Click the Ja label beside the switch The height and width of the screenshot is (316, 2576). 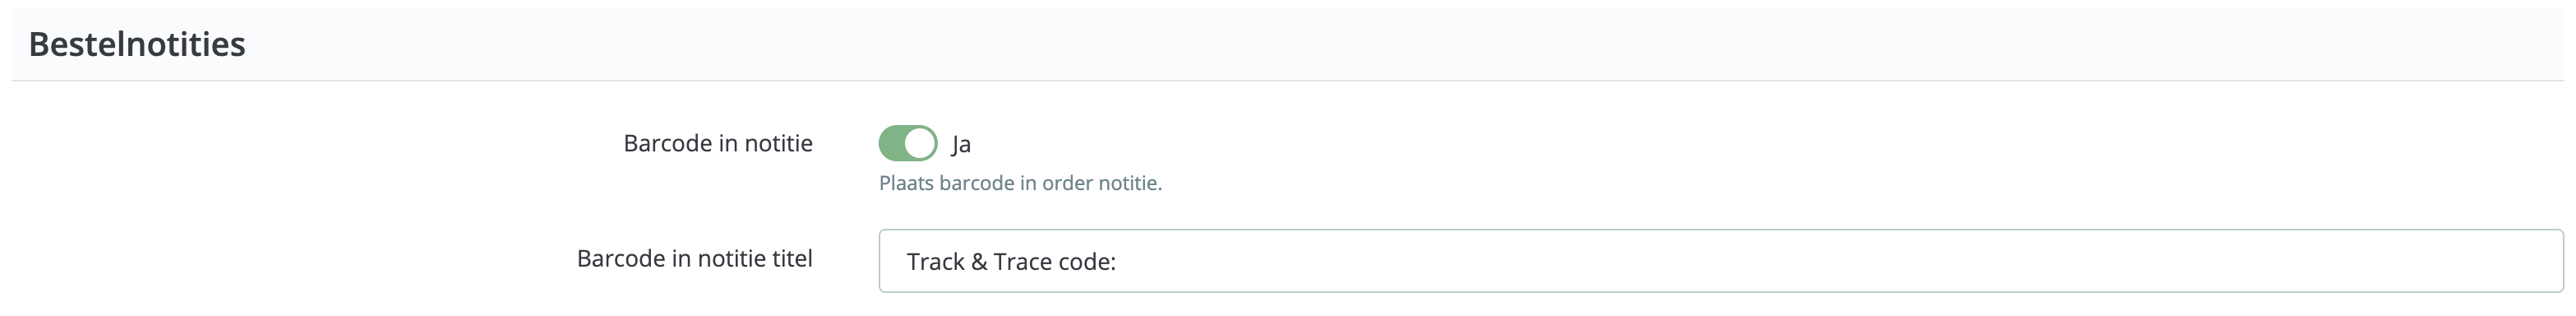point(961,145)
